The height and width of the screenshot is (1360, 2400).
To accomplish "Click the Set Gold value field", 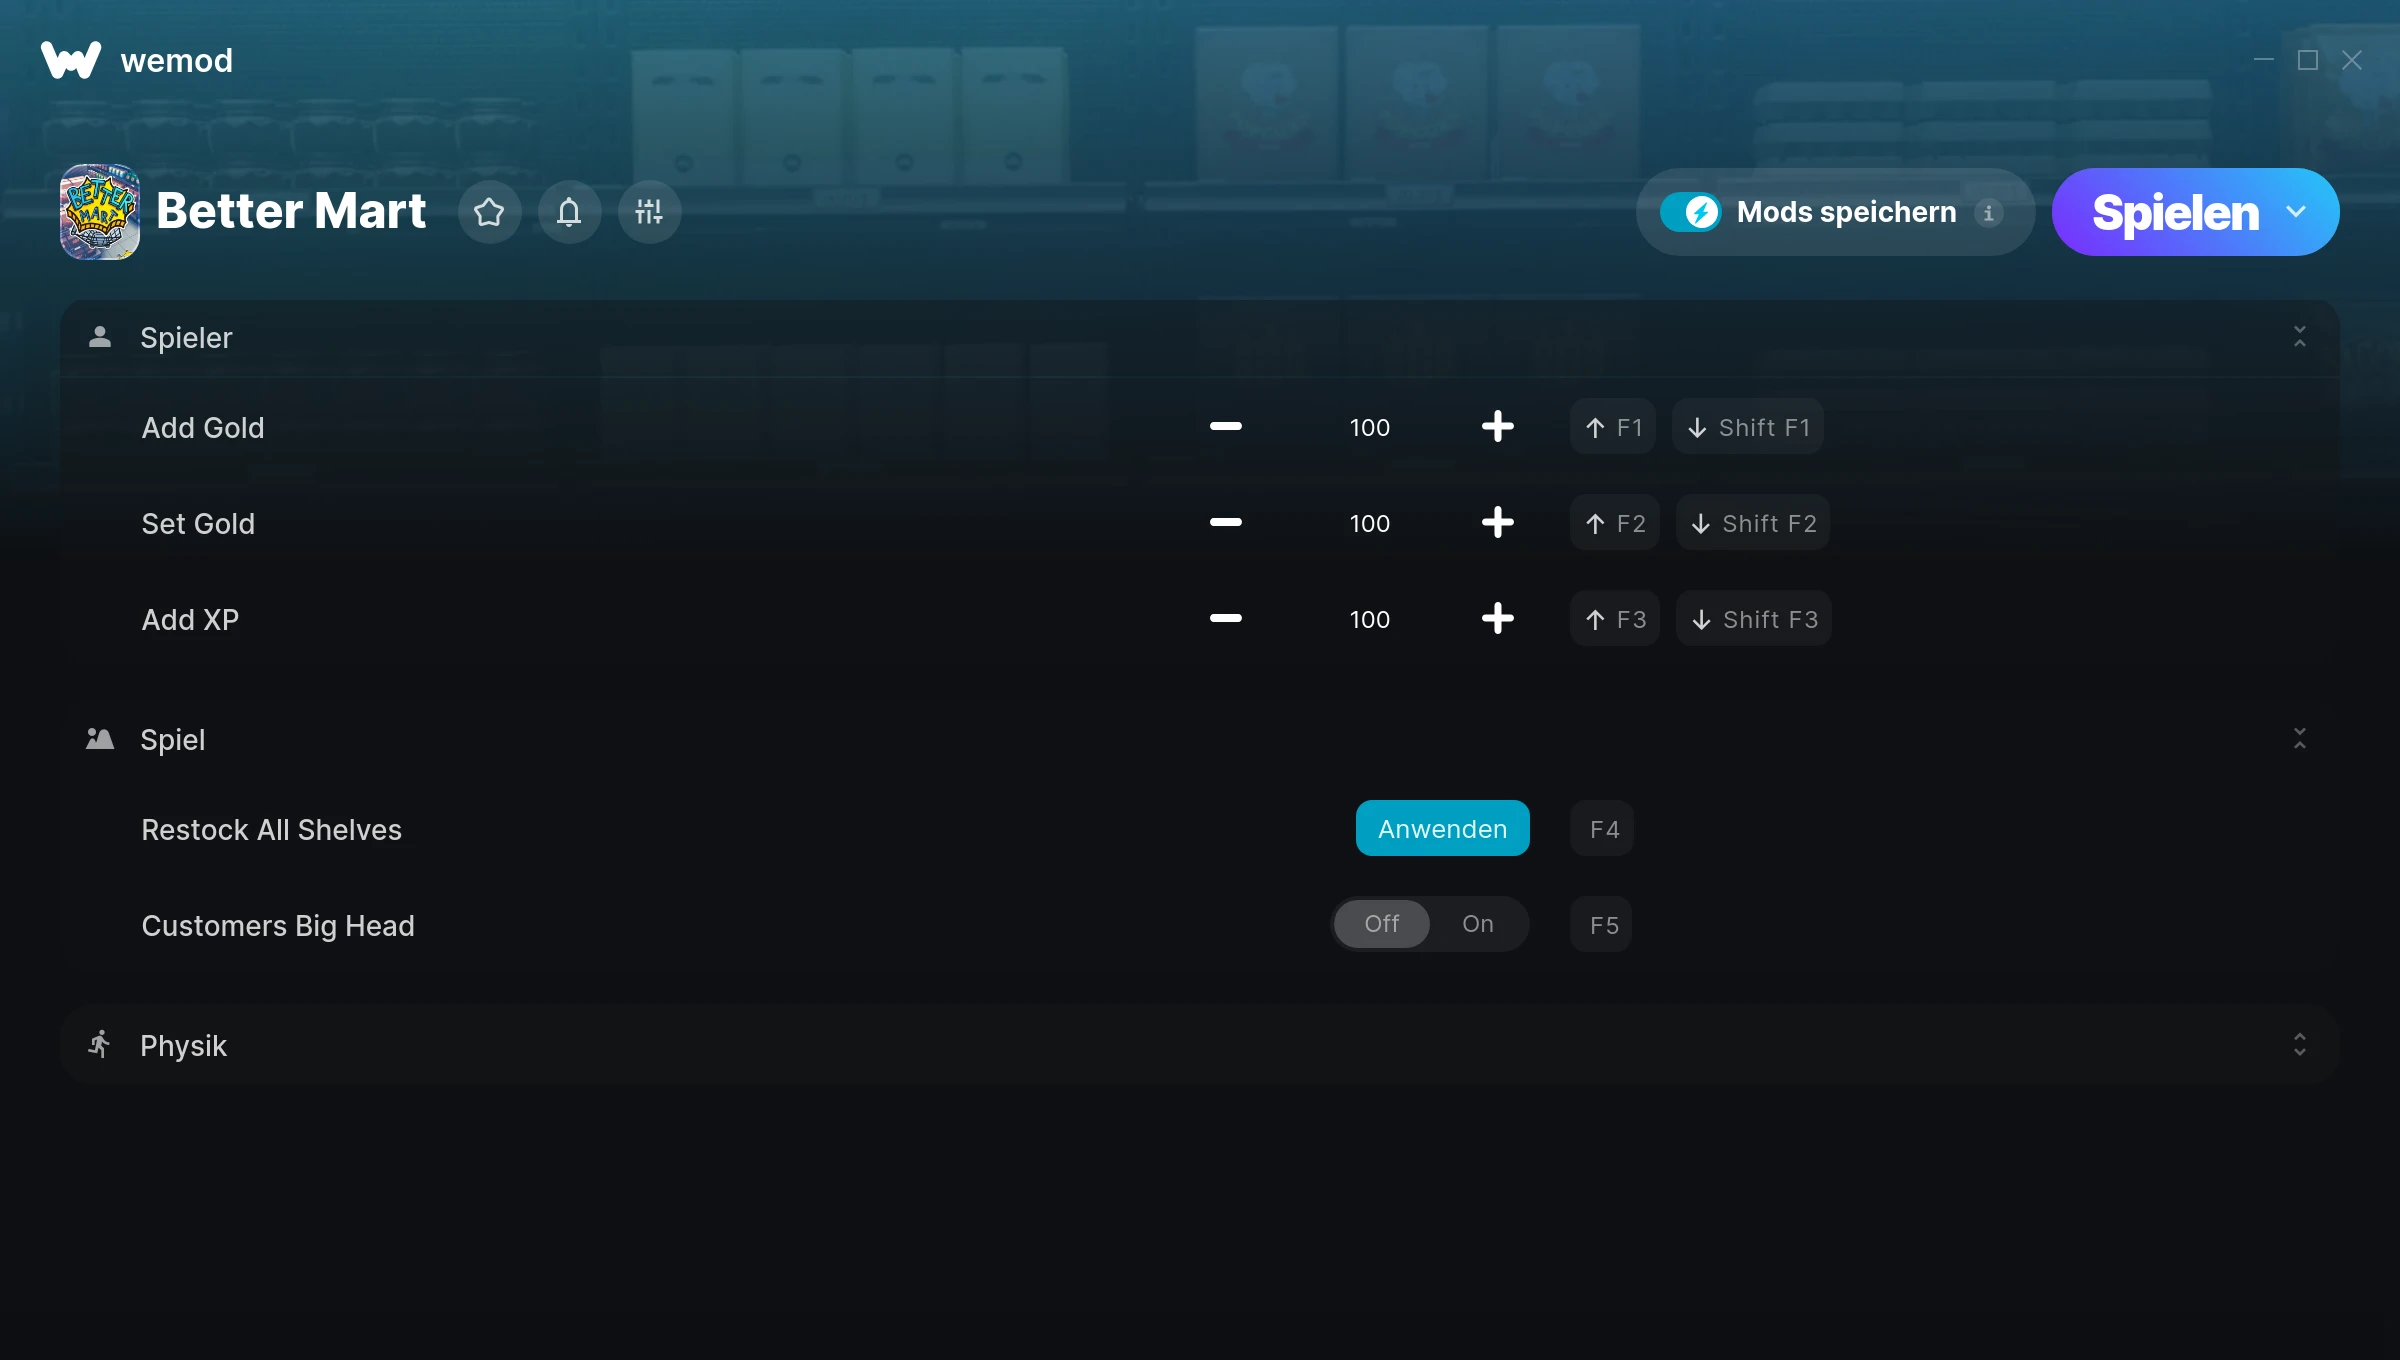I will point(1370,524).
